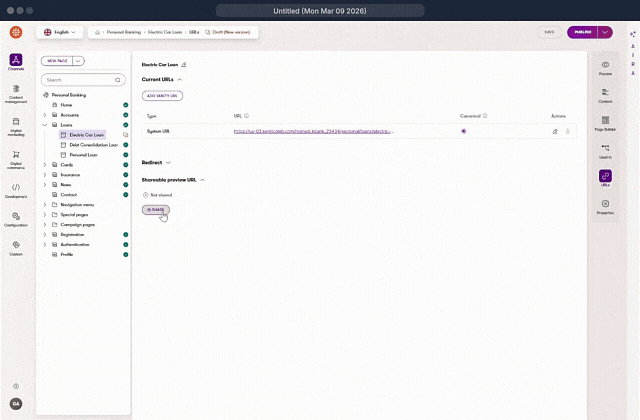Select the Canonical radio button for the System URL
Viewport: 640px width, 420px height.
coord(464,131)
